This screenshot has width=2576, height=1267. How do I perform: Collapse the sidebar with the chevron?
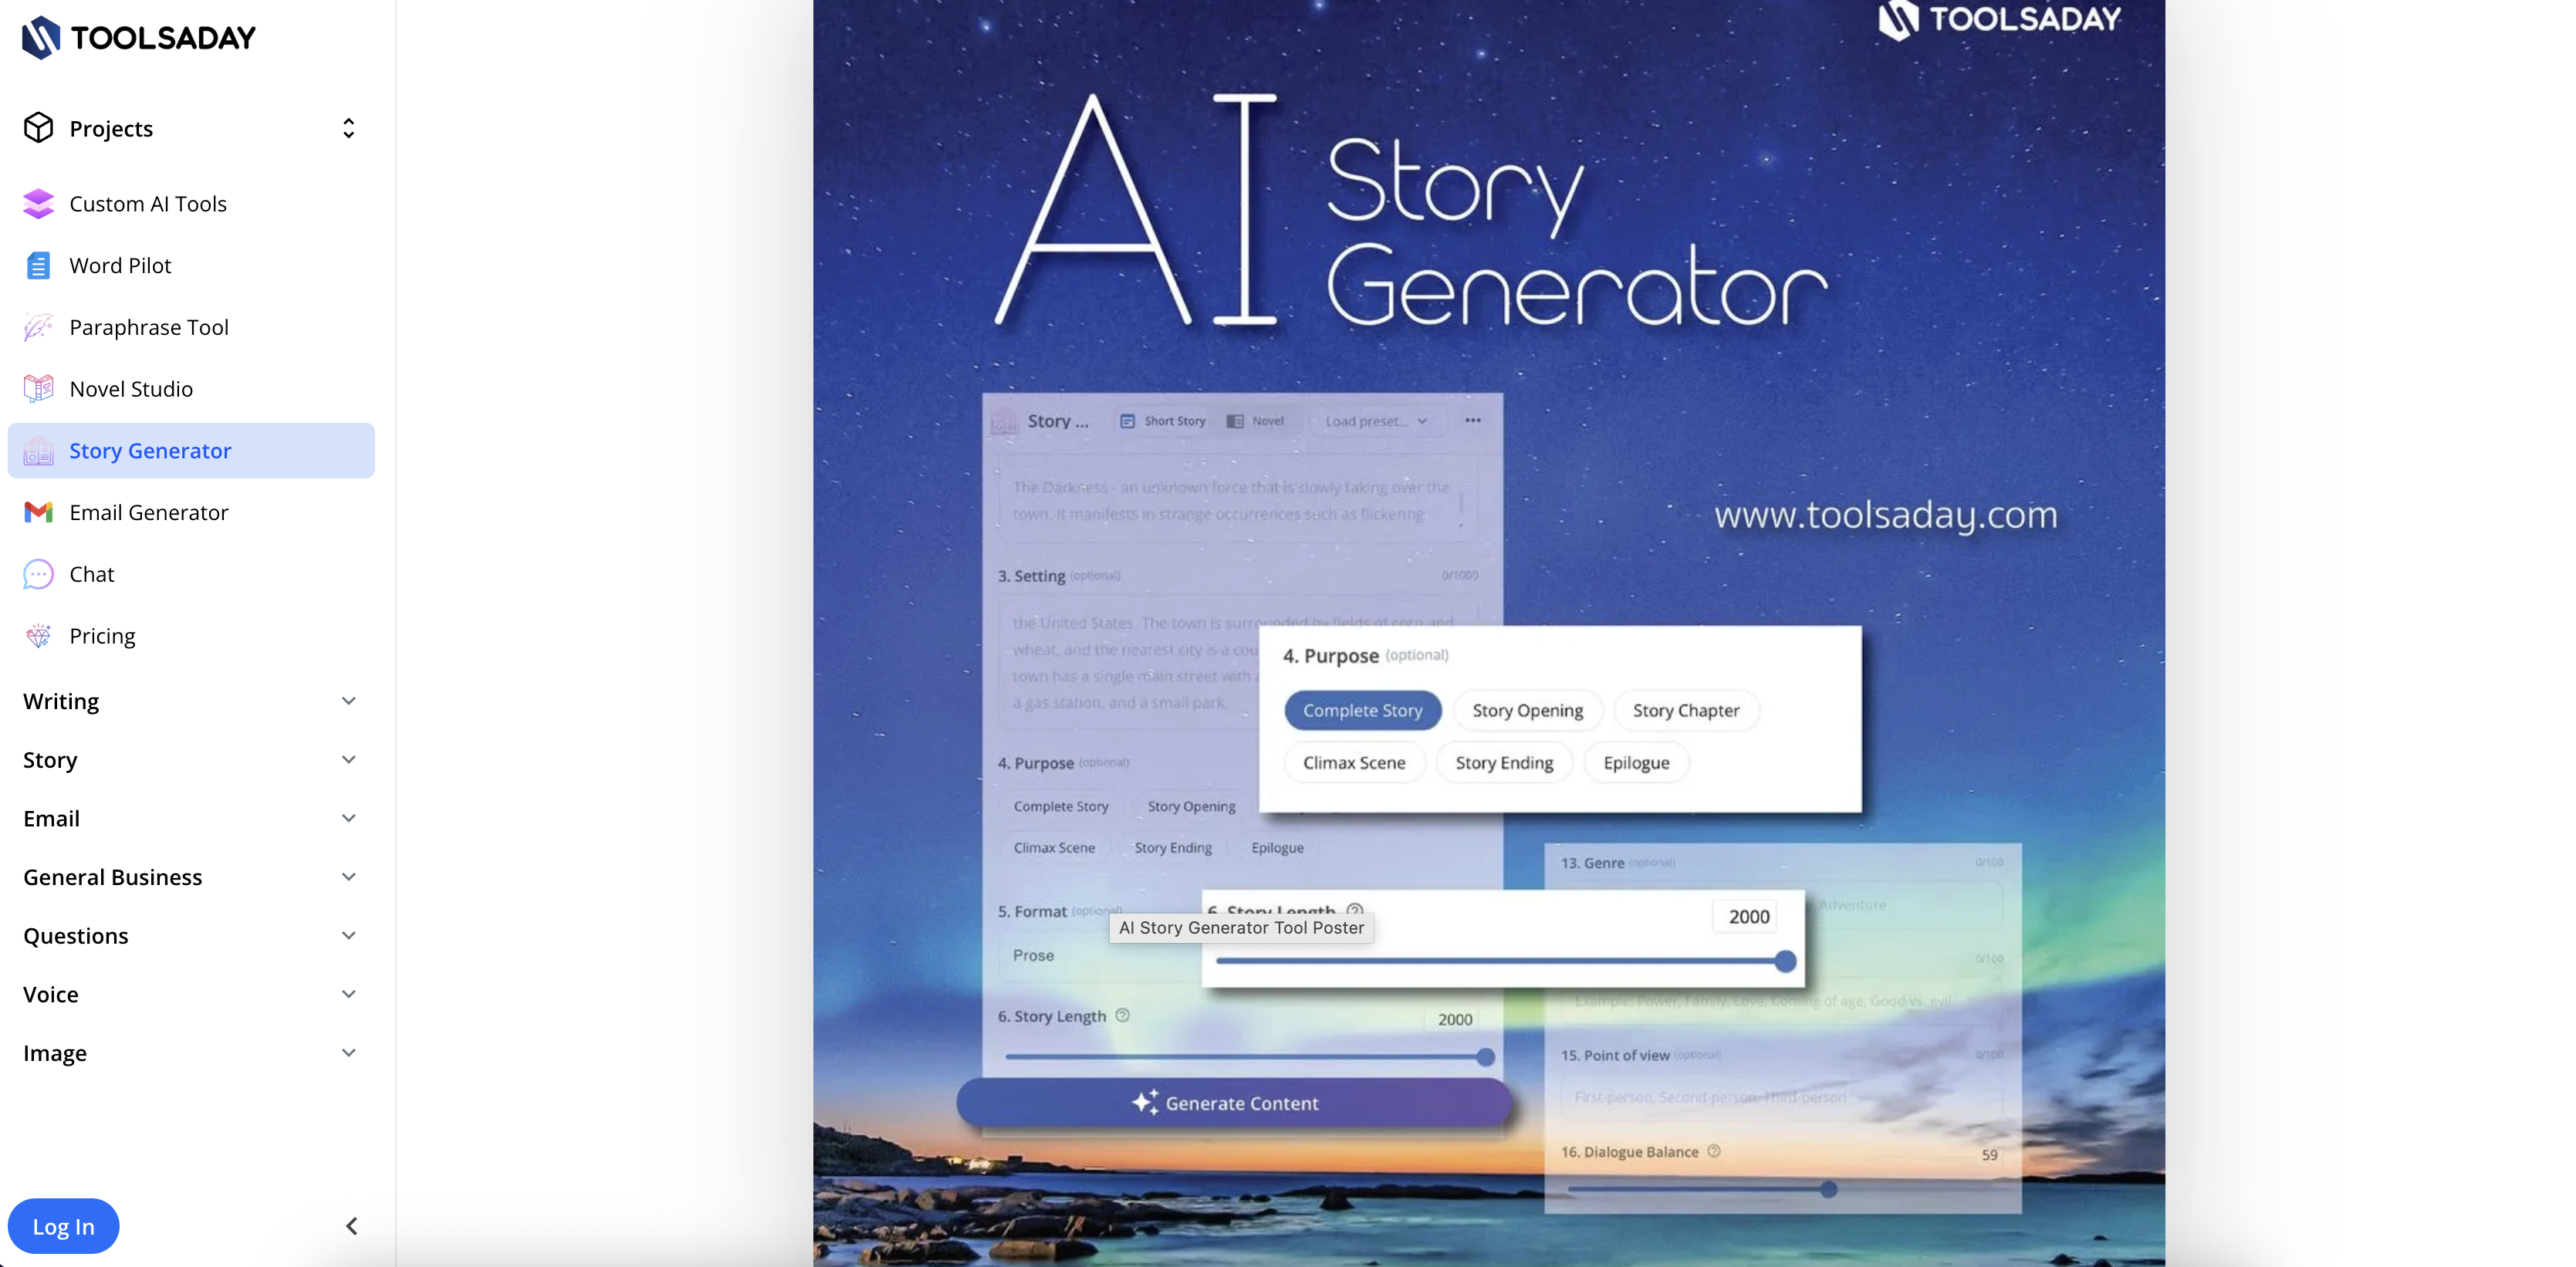pyautogui.click(x=352, y=1225)
